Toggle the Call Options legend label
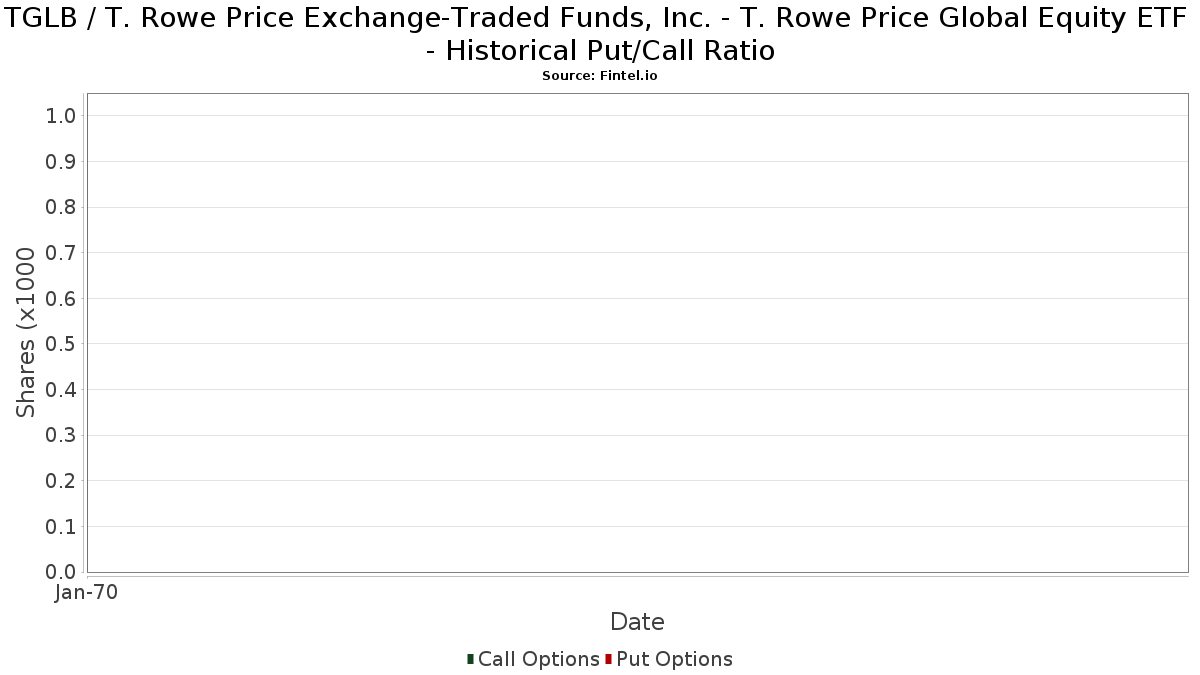Image resolution: width=1200 pixels, height=675 pixels. 539,659
